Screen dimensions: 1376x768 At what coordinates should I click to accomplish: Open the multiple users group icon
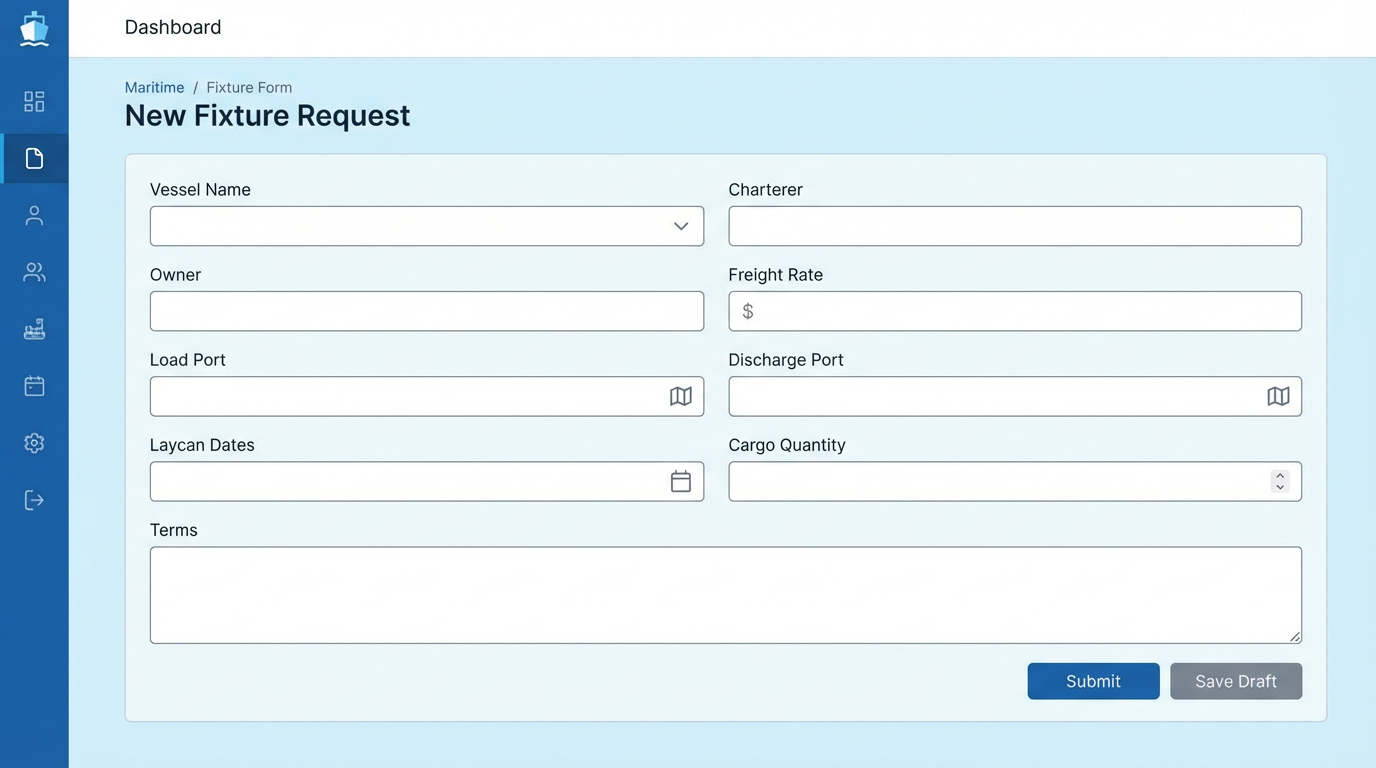click(34, 272)
